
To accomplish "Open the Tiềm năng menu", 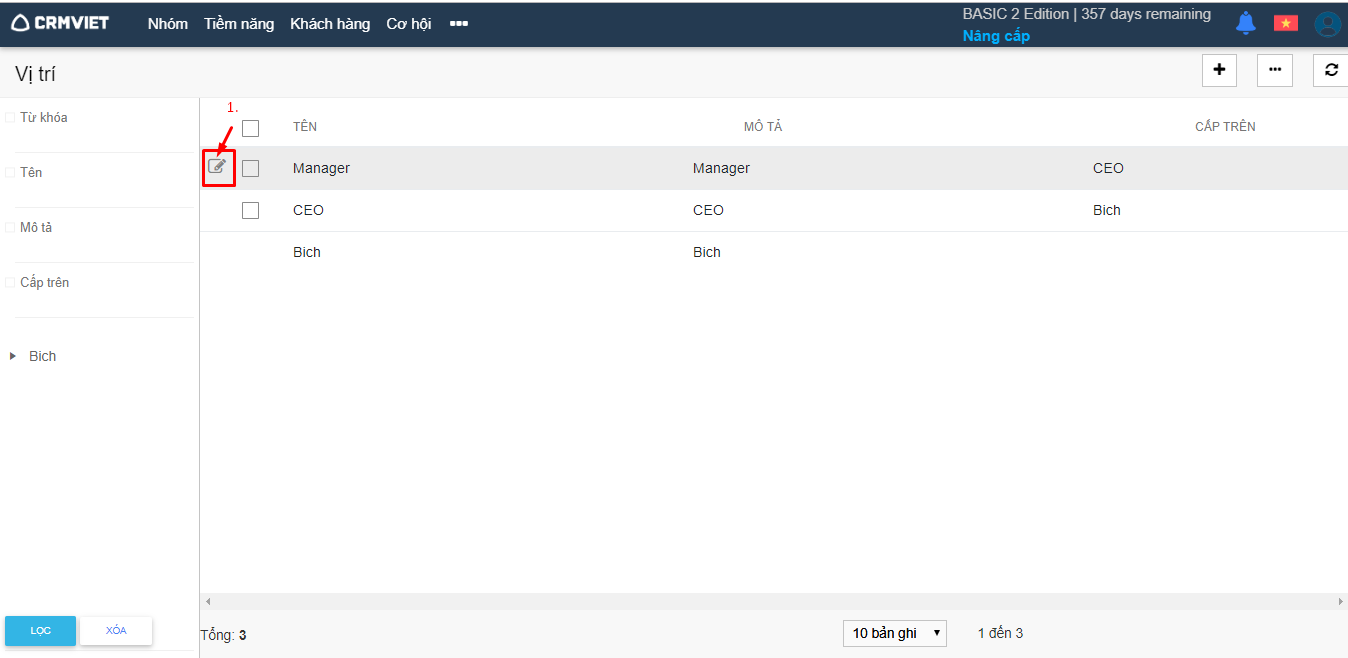I will point(239,24).
